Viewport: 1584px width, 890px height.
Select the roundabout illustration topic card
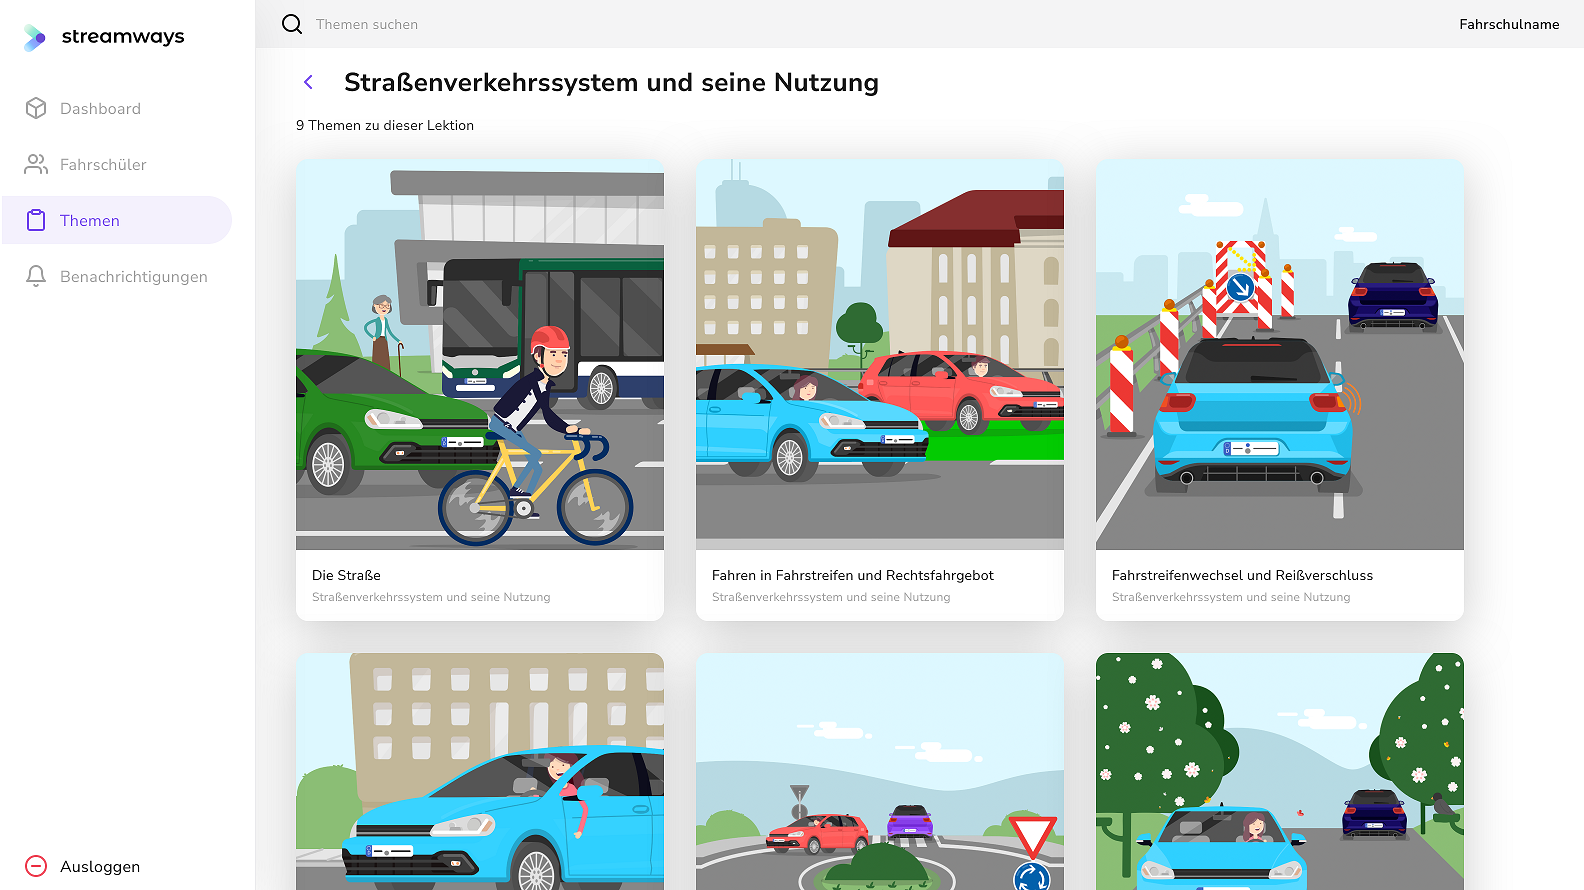pyautogui.click(x=880, y=771)
